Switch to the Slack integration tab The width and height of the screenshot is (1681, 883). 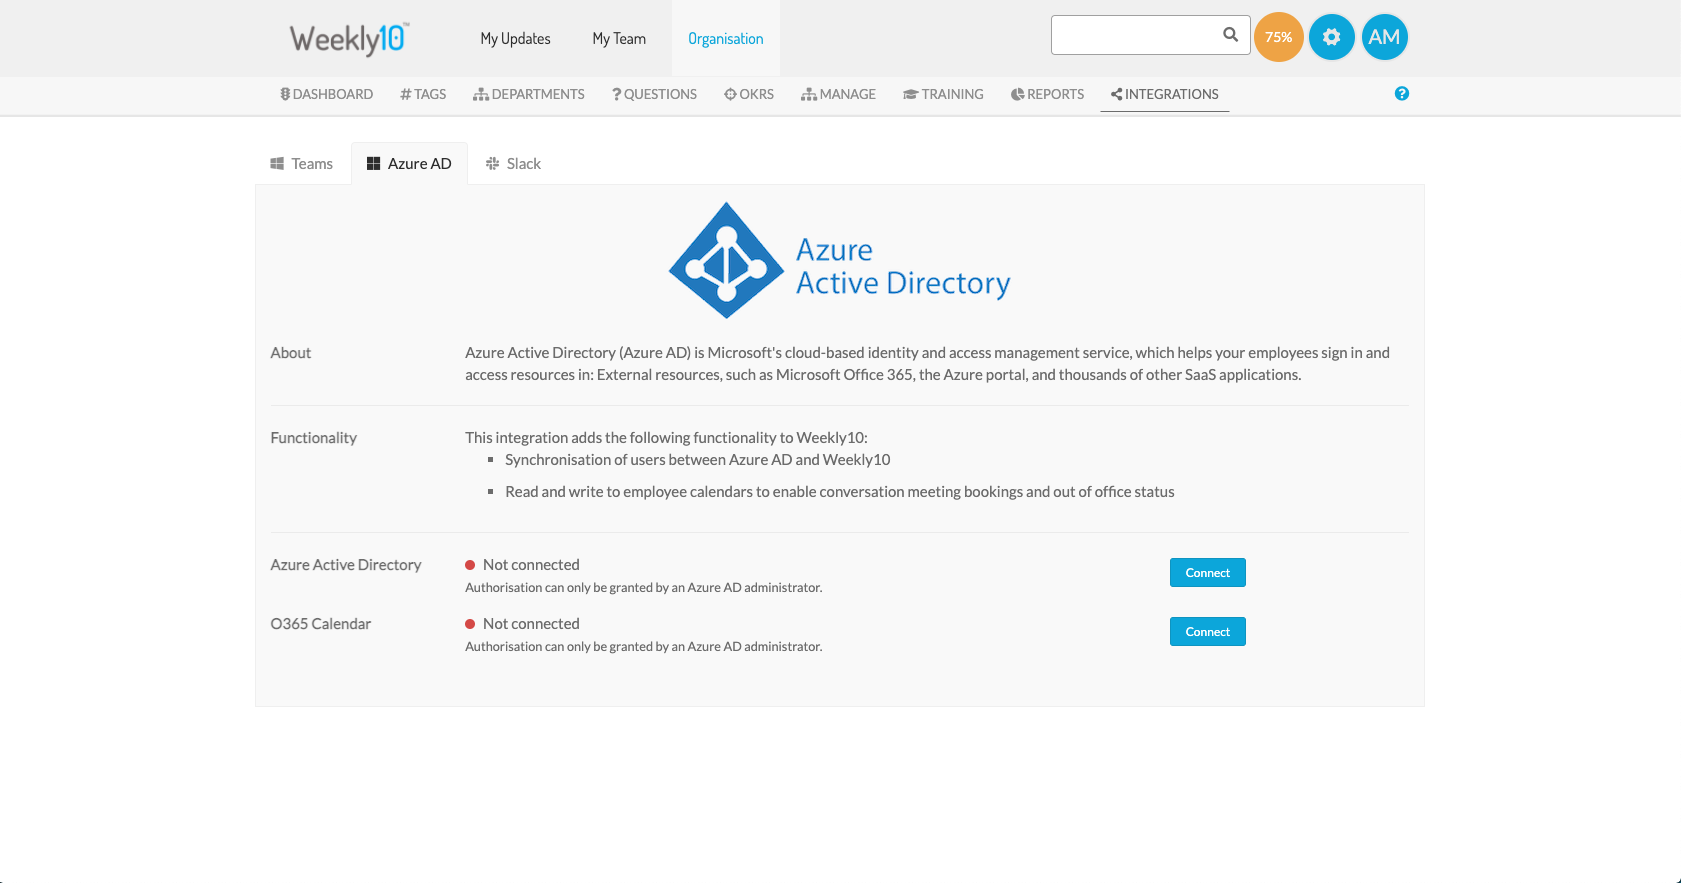click(513, 164)
